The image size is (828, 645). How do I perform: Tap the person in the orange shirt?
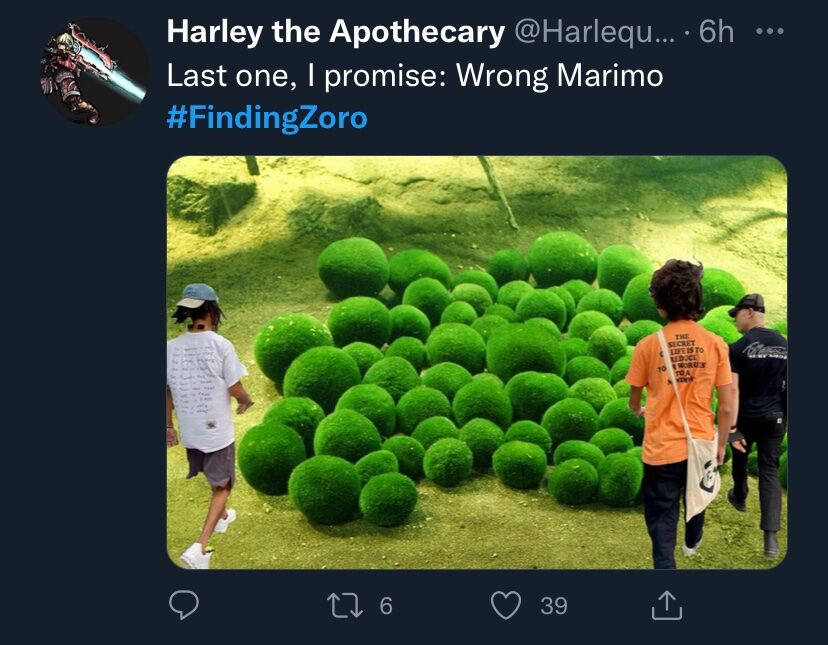pyautogui.click(x=680, y=413)
